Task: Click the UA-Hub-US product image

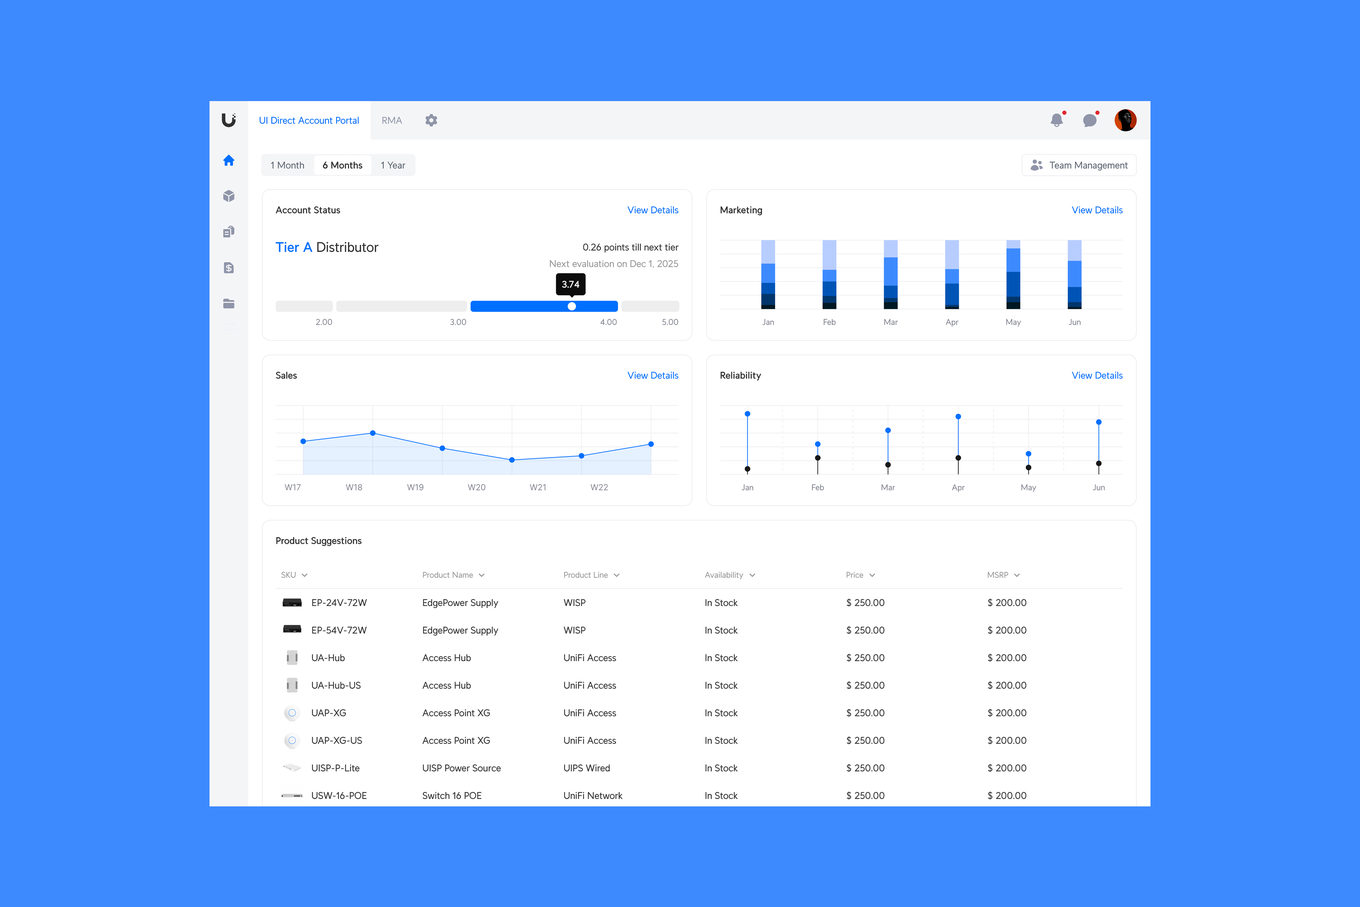Action: coord(292,685)
